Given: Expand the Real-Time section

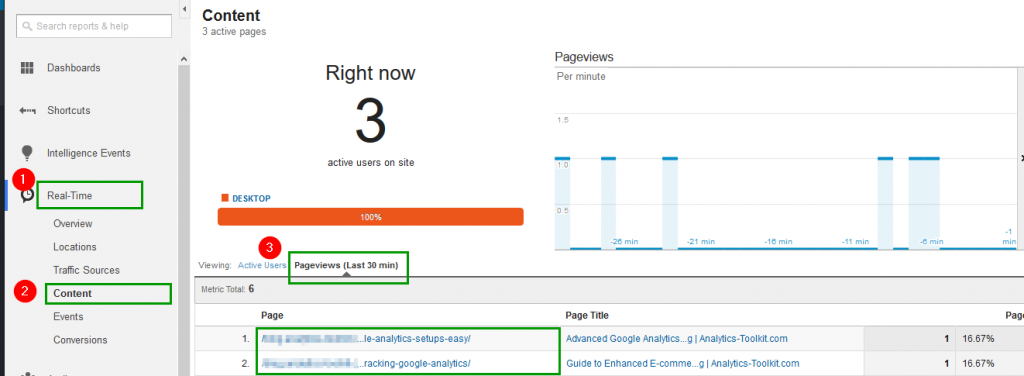Looking at the screenshot, I should click(x=69, y=195).
